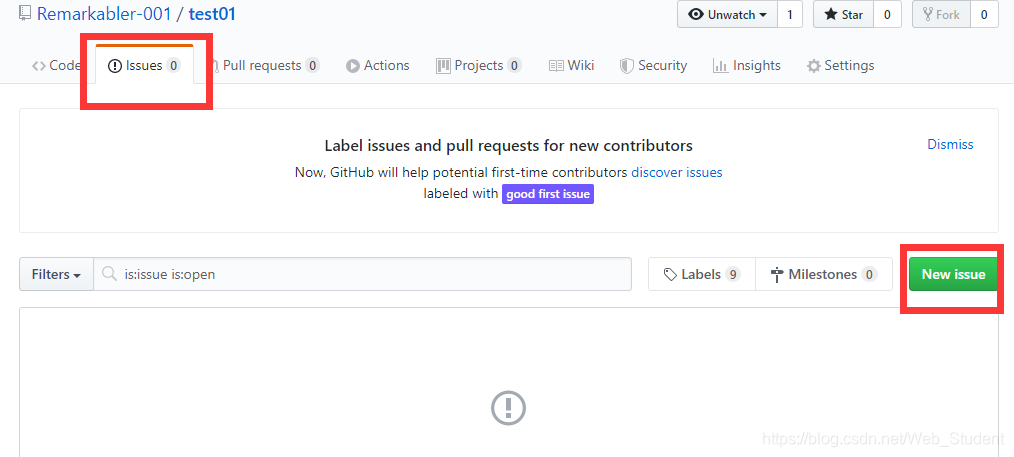The width and height of the screenshot is (1014, 457).
Task: Open the Security tab
Action: coord(653,65)
